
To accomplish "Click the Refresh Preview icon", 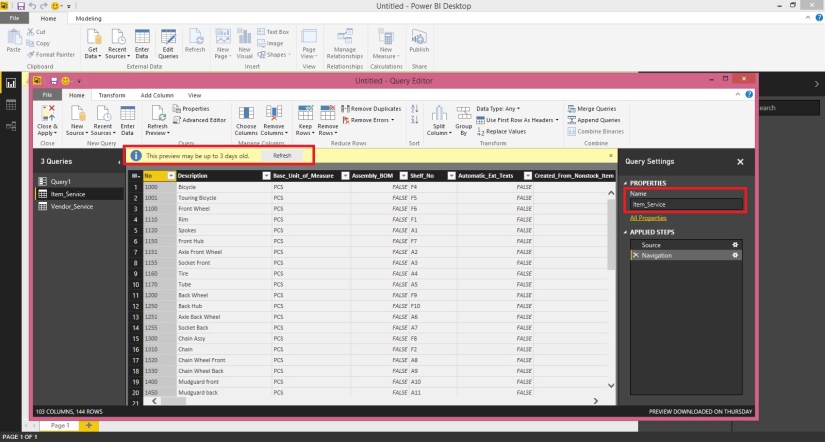I will point(158,113).
